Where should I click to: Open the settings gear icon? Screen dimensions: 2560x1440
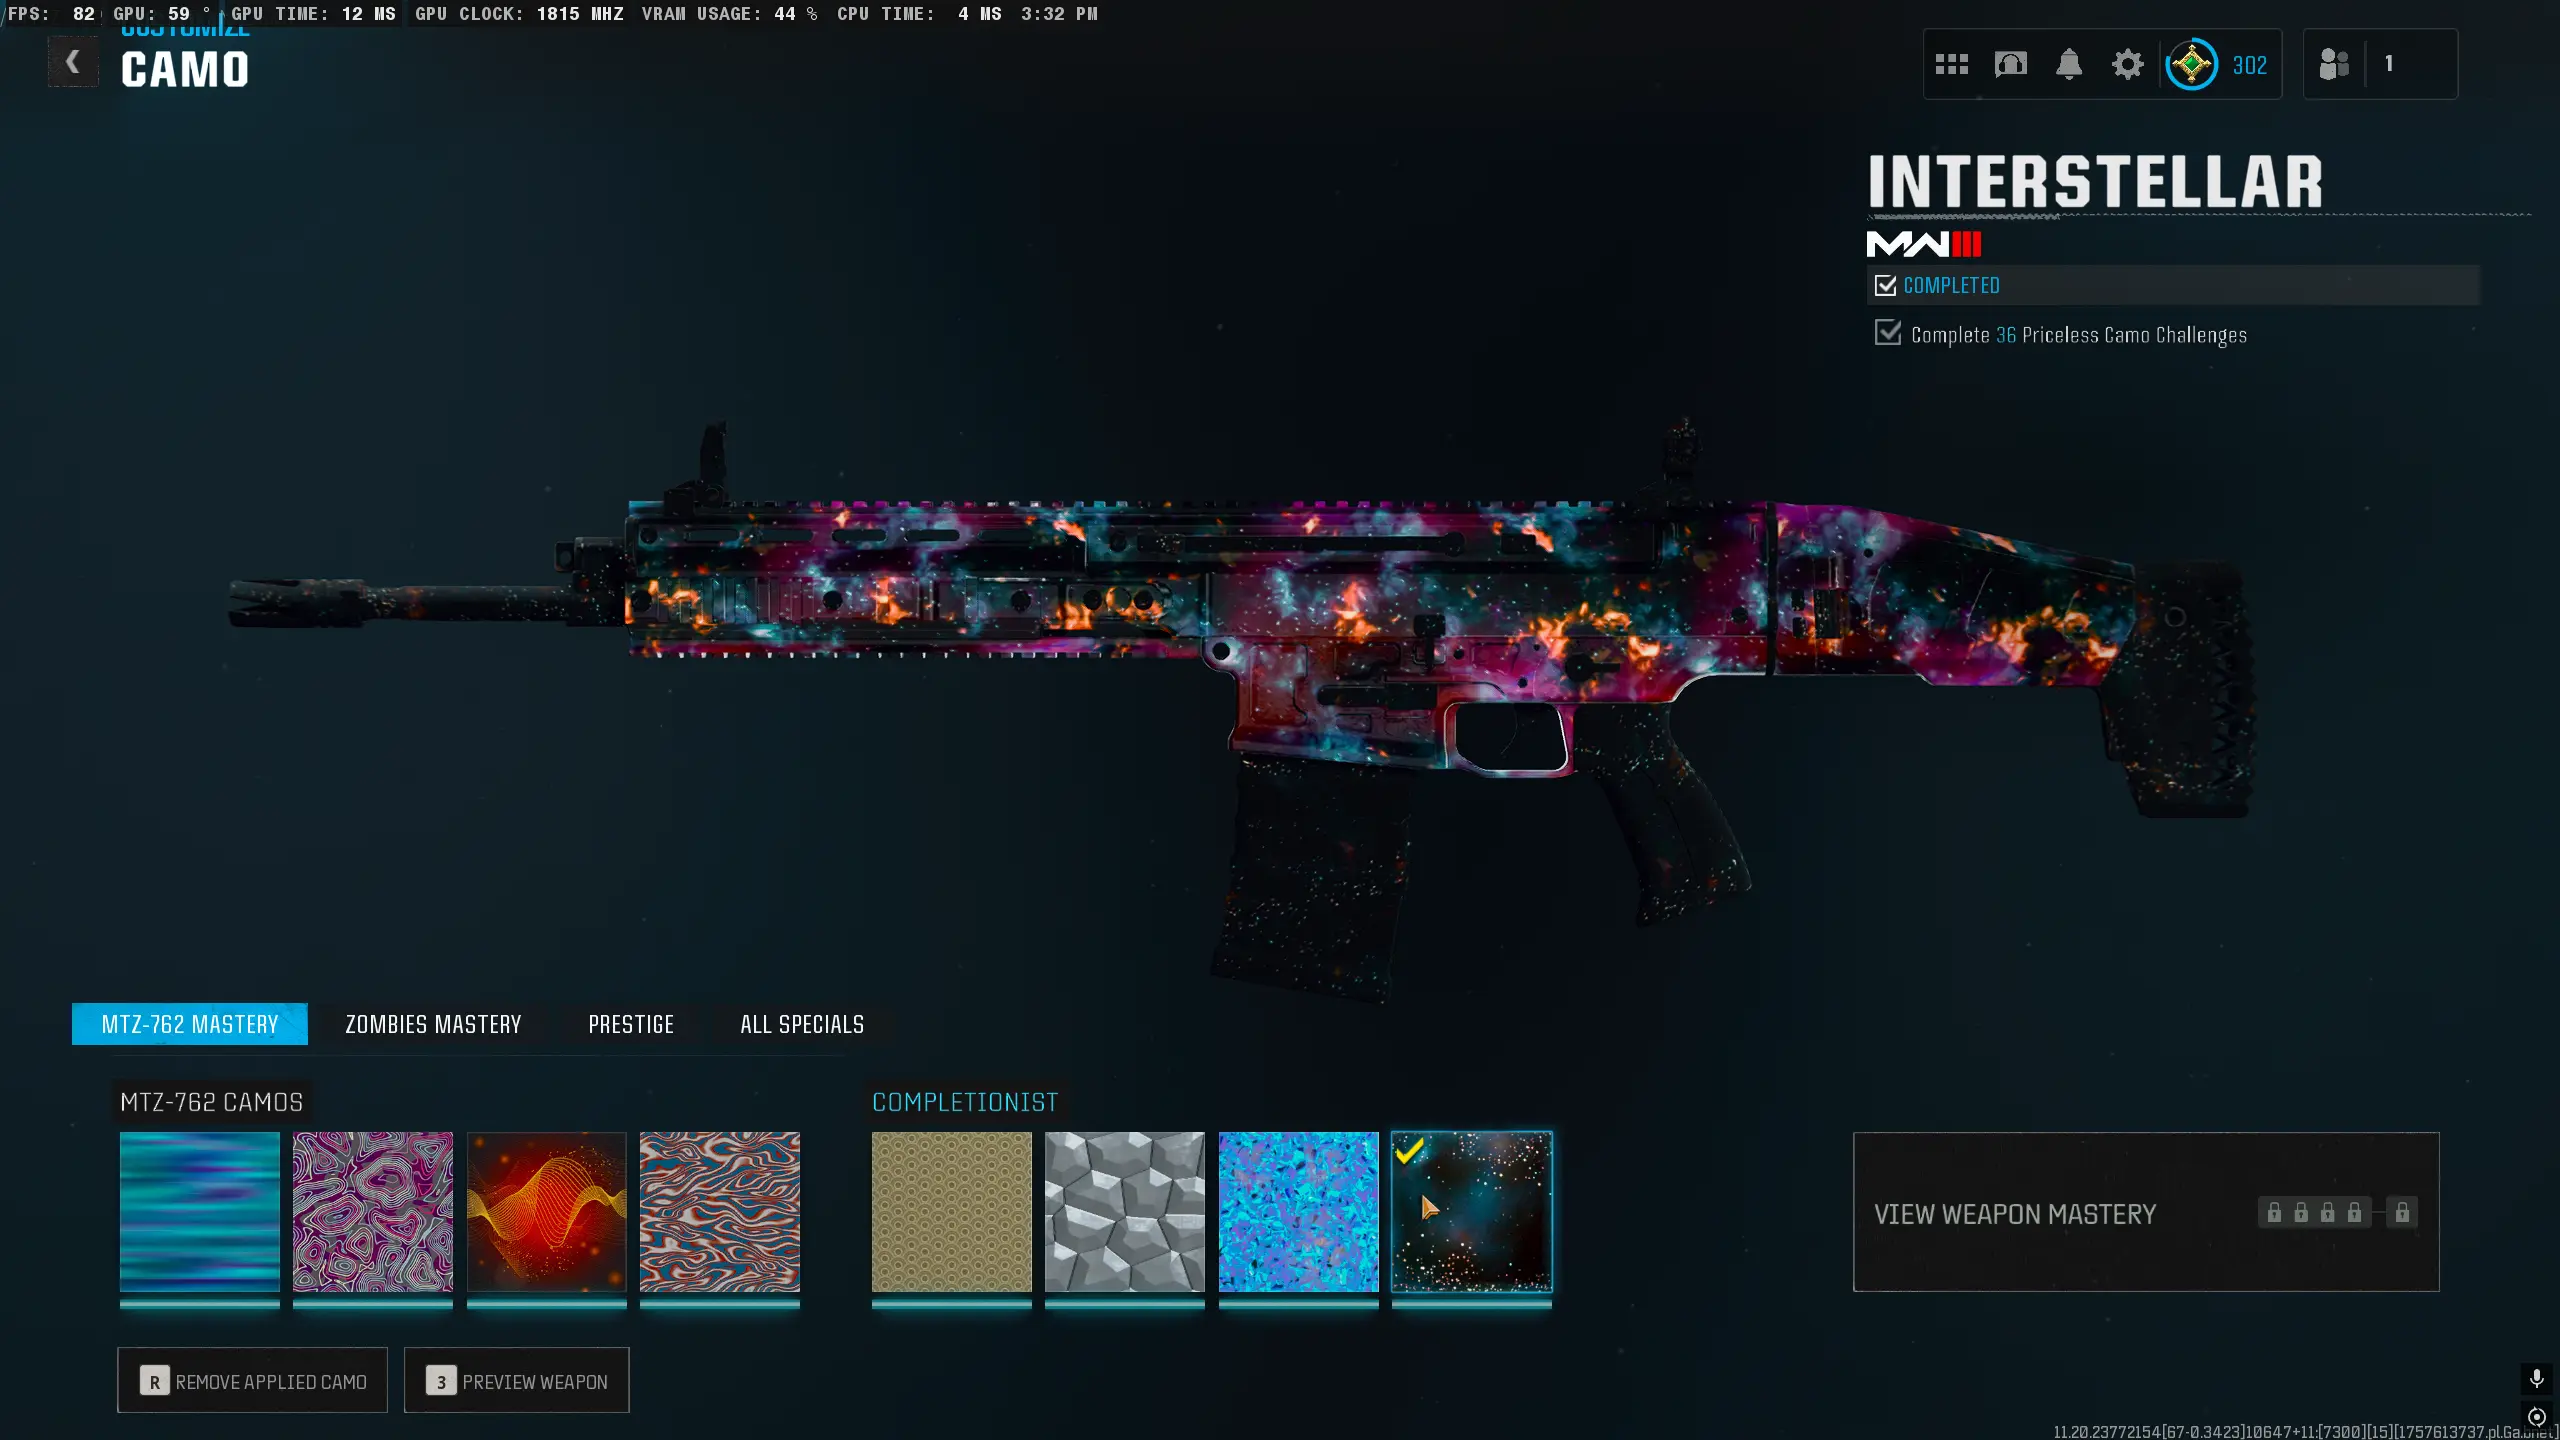click(2127, 65)
